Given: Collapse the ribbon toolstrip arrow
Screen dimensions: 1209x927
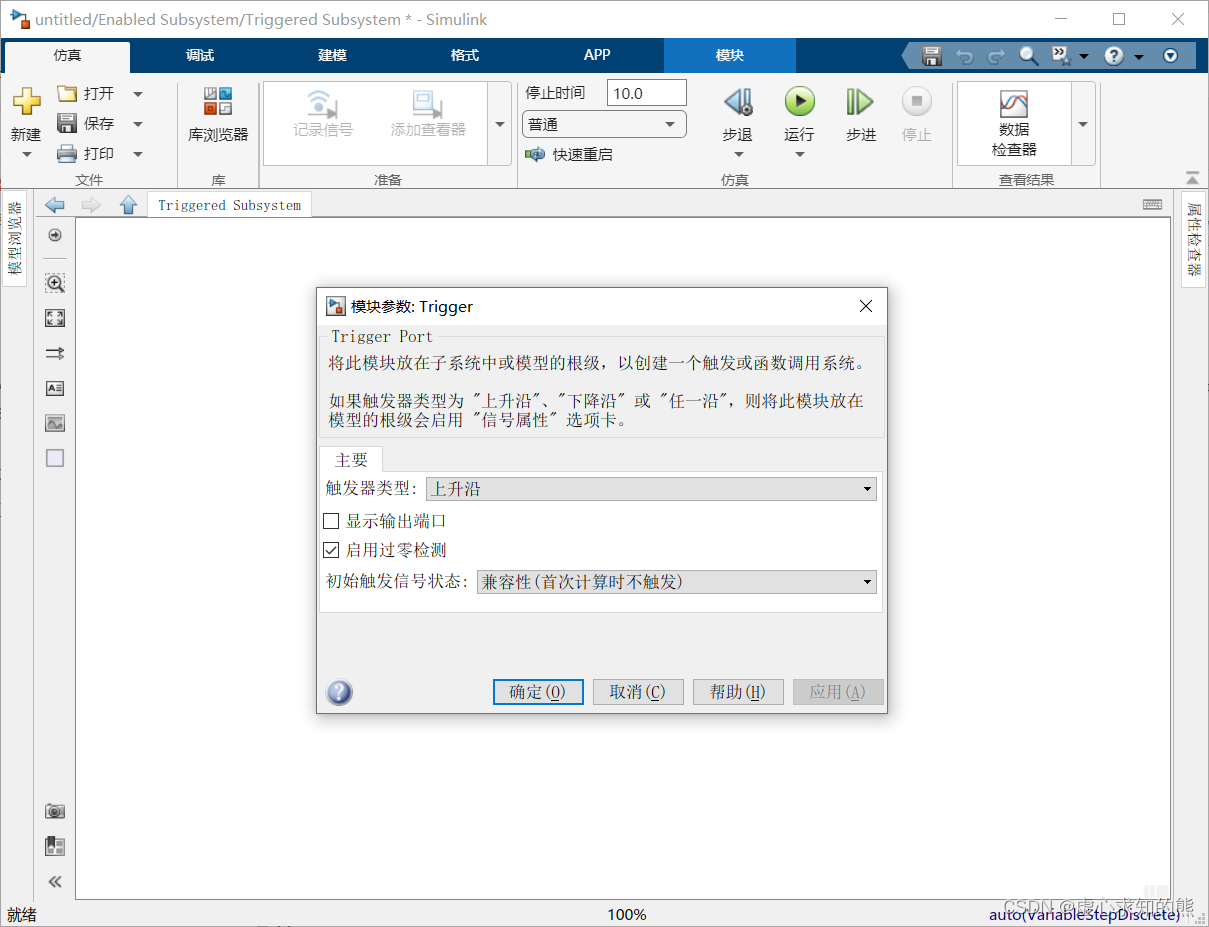Looking at the screenshot, I should pyautogui.click(x=1192, y=178).
